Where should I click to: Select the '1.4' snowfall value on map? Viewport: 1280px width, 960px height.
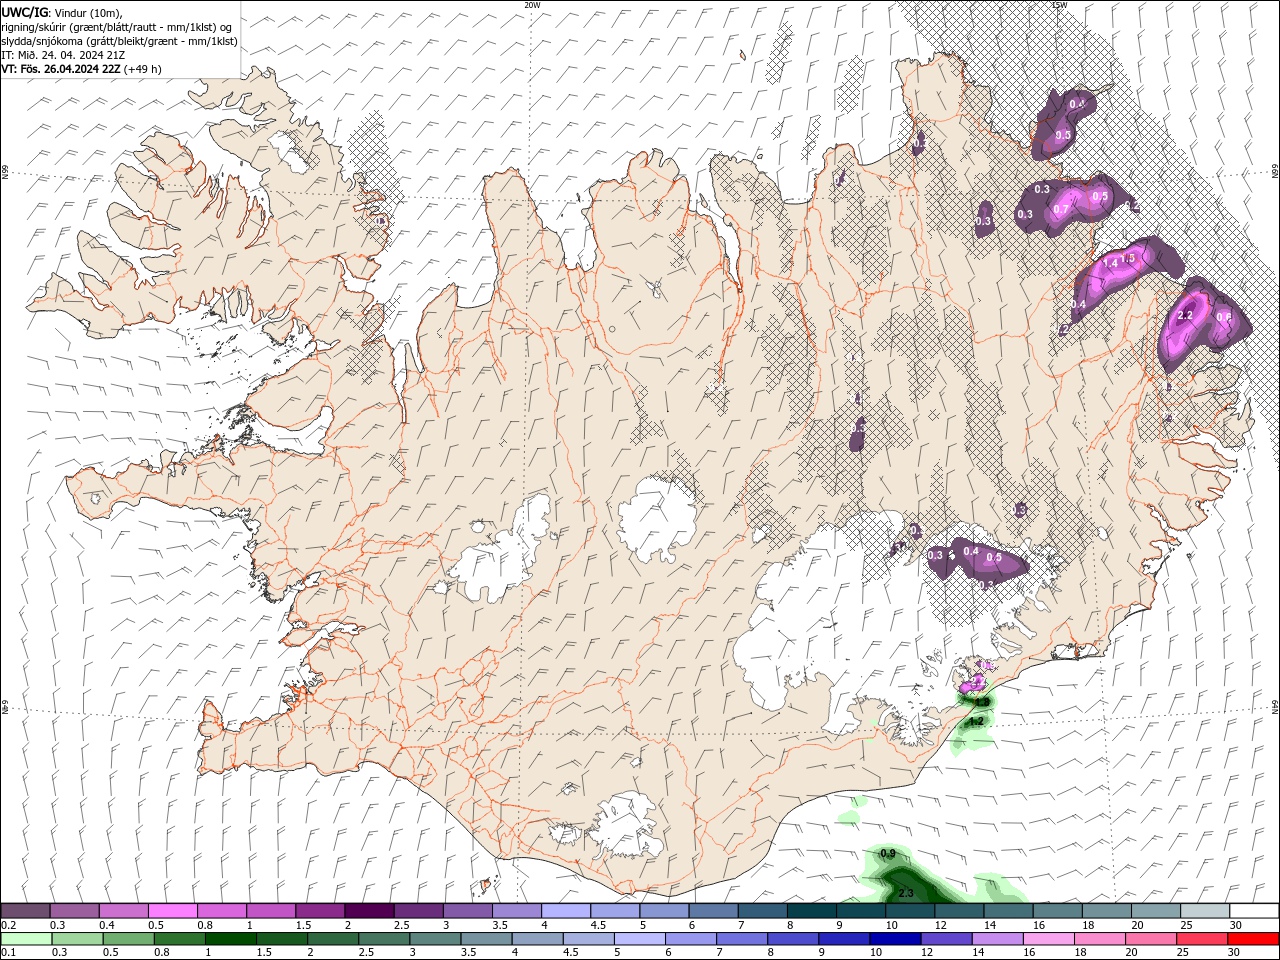coord(1109,263)
